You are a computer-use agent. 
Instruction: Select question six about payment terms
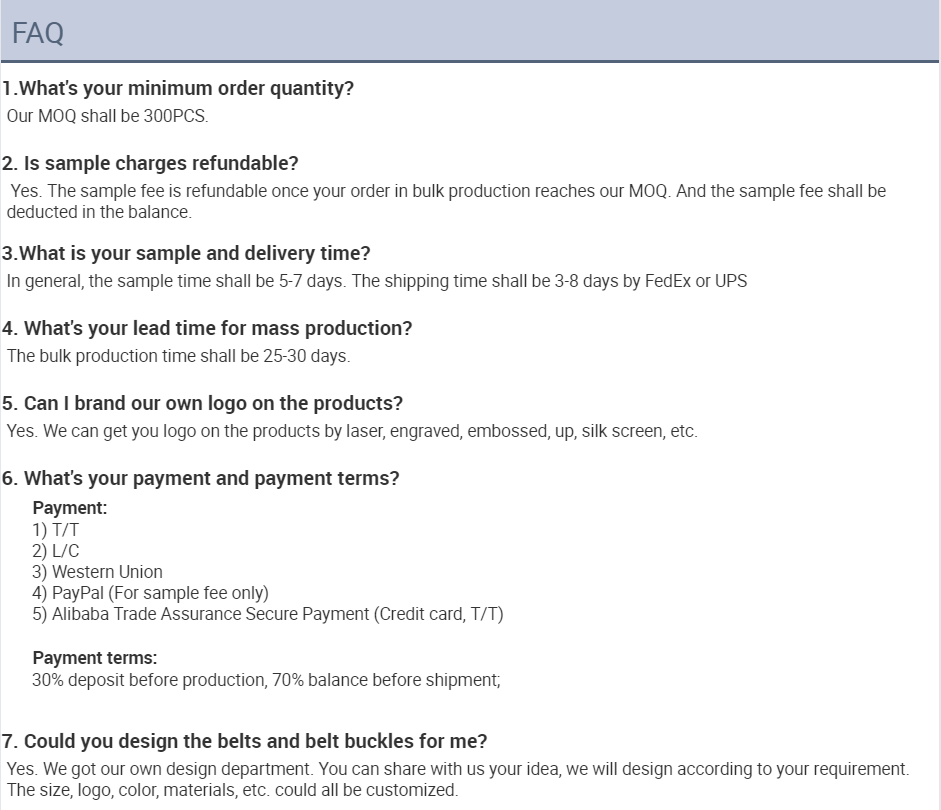click(x=200, y=478)
